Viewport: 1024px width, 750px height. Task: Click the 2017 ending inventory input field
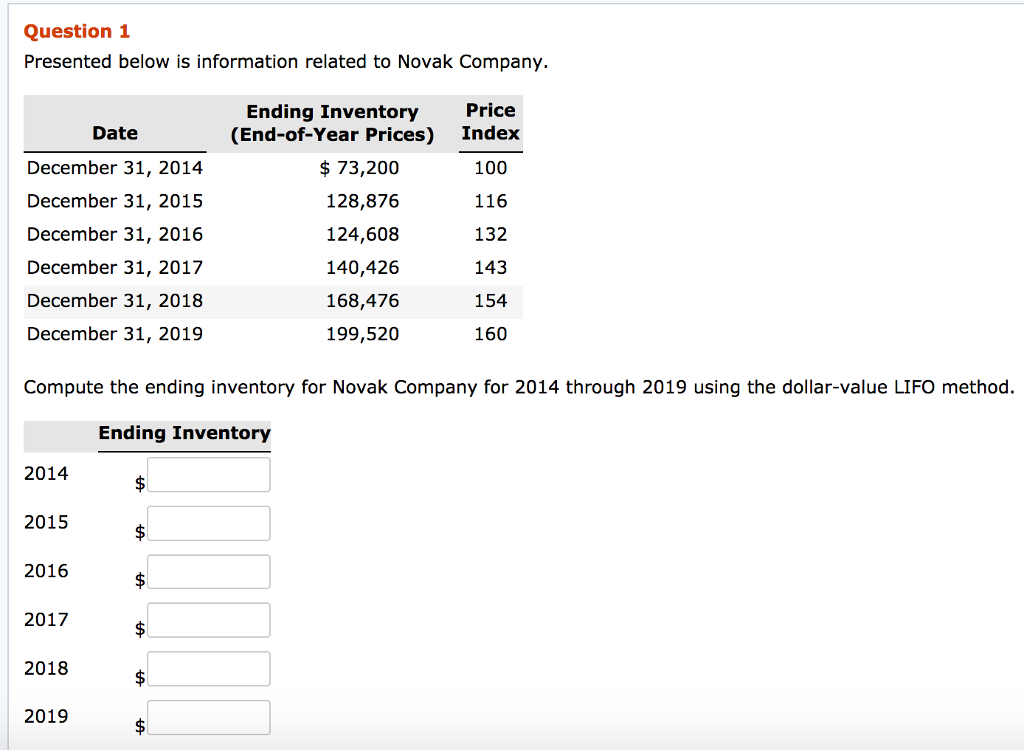208,620
